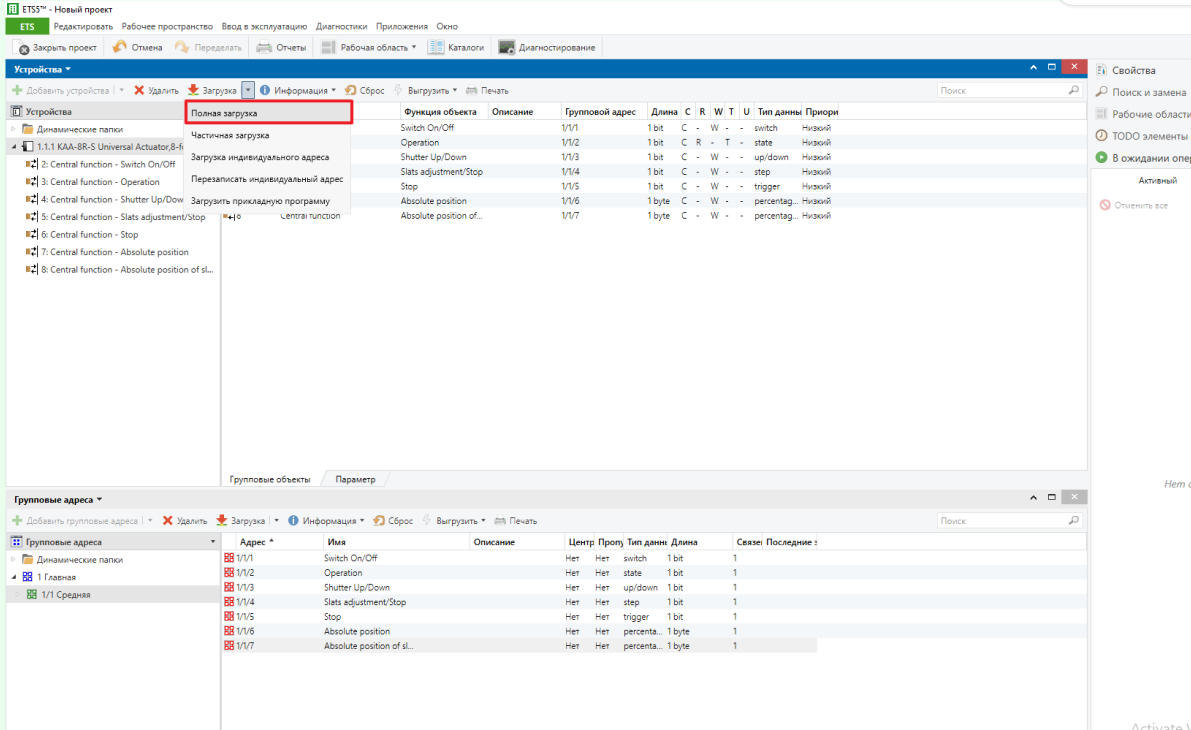
Task: Select Полная загрузка menu entry
Action: (x=268, y=112)
